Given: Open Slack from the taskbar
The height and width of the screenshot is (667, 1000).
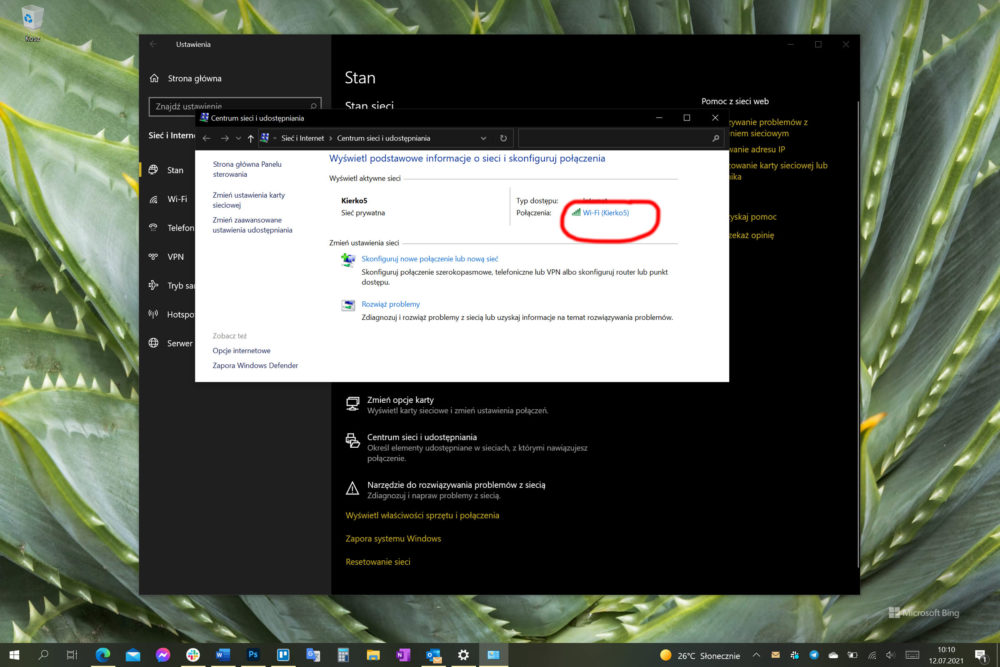Looking at the screenshot, I should [x=193, y=655].
